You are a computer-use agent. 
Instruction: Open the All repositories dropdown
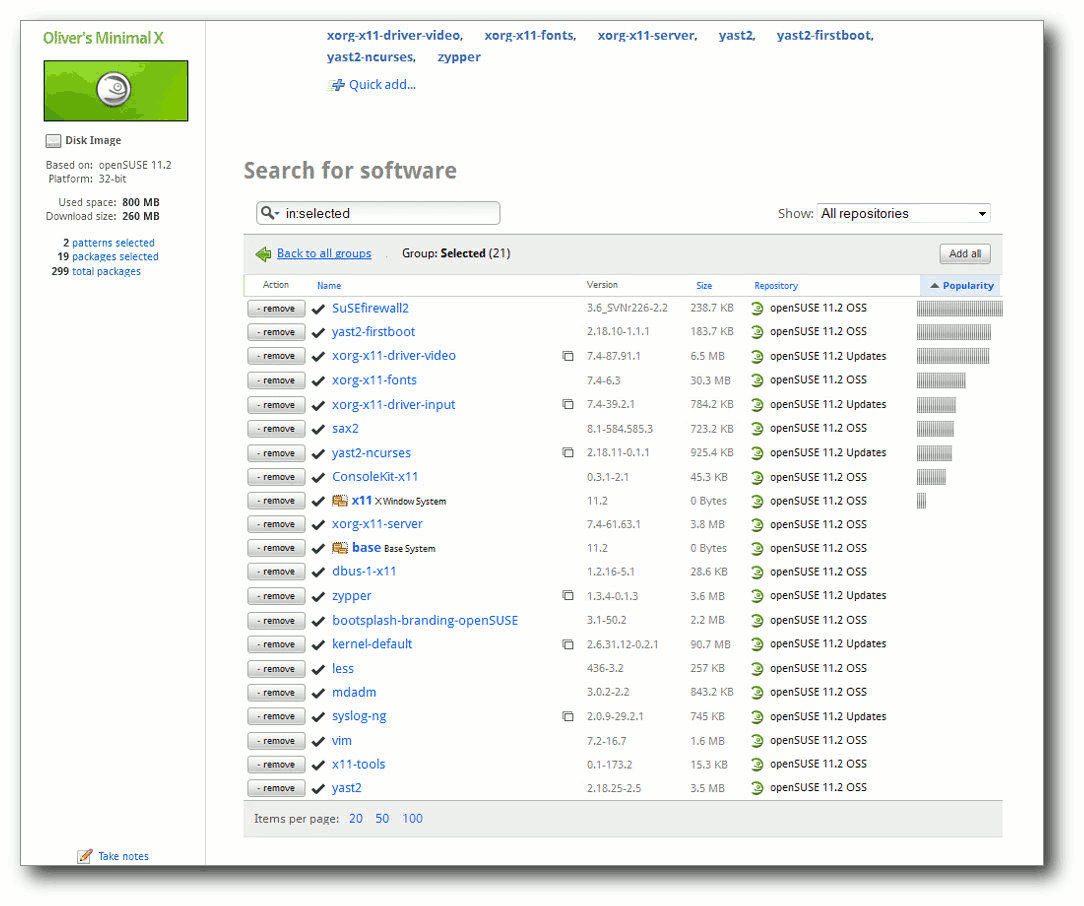904,214
